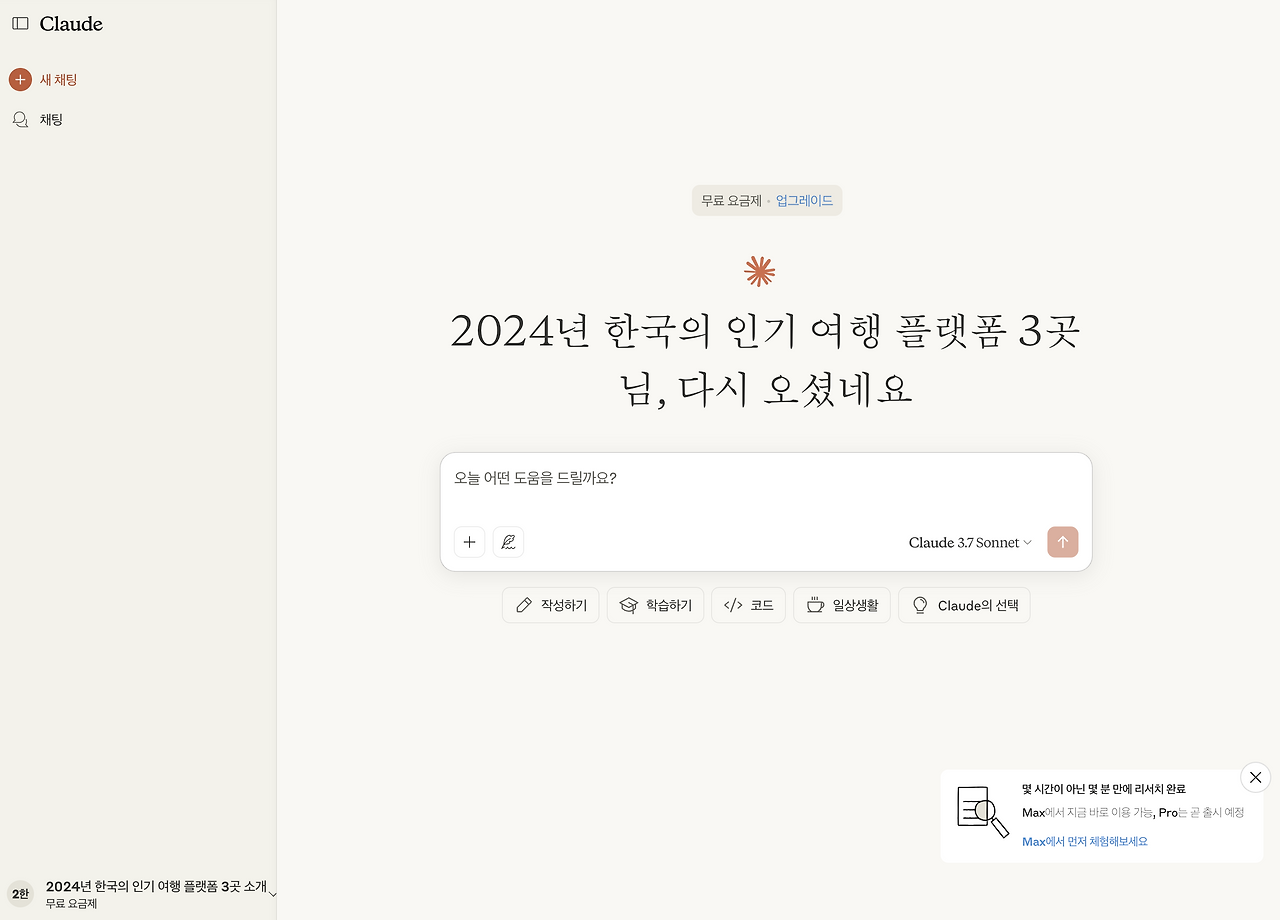Screen dimensions: 1280x920
Task: Click the send arrow button
Action: (1062, 541)
